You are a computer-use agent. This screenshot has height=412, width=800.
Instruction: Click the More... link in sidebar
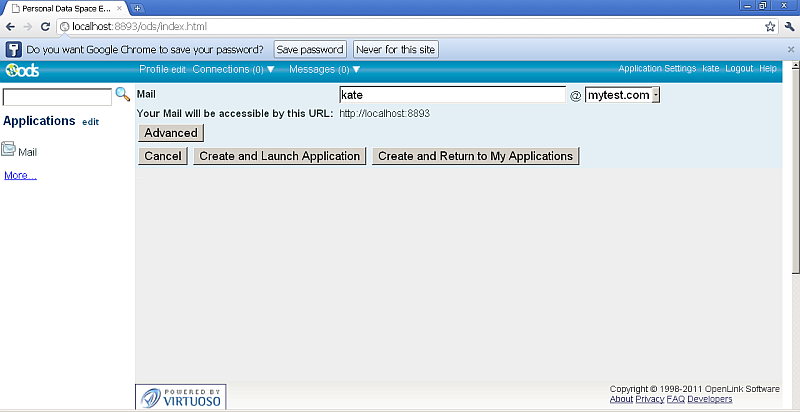[x=20, y=176]
